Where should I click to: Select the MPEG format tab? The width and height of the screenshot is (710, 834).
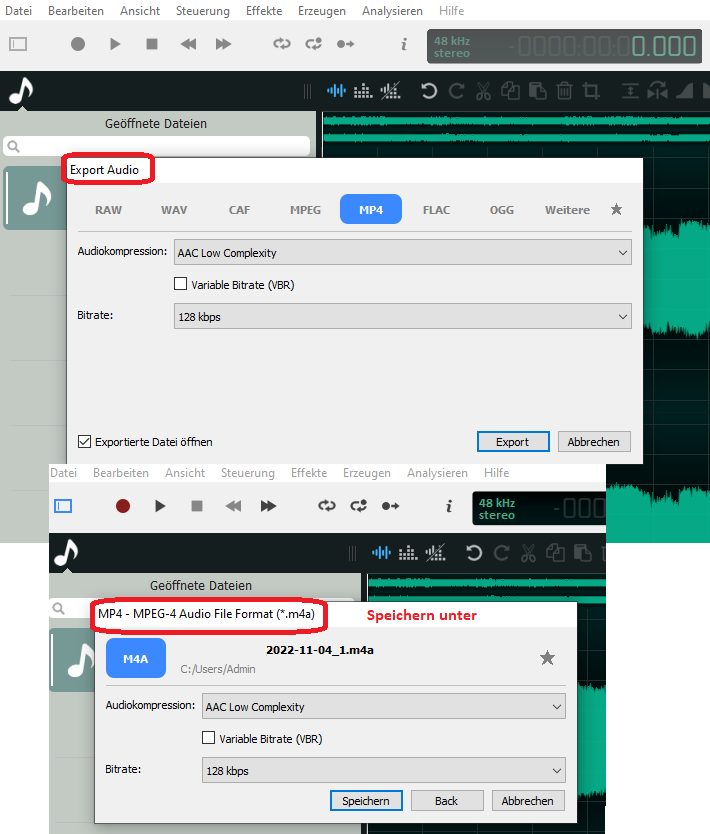click(x=305, y=210)
